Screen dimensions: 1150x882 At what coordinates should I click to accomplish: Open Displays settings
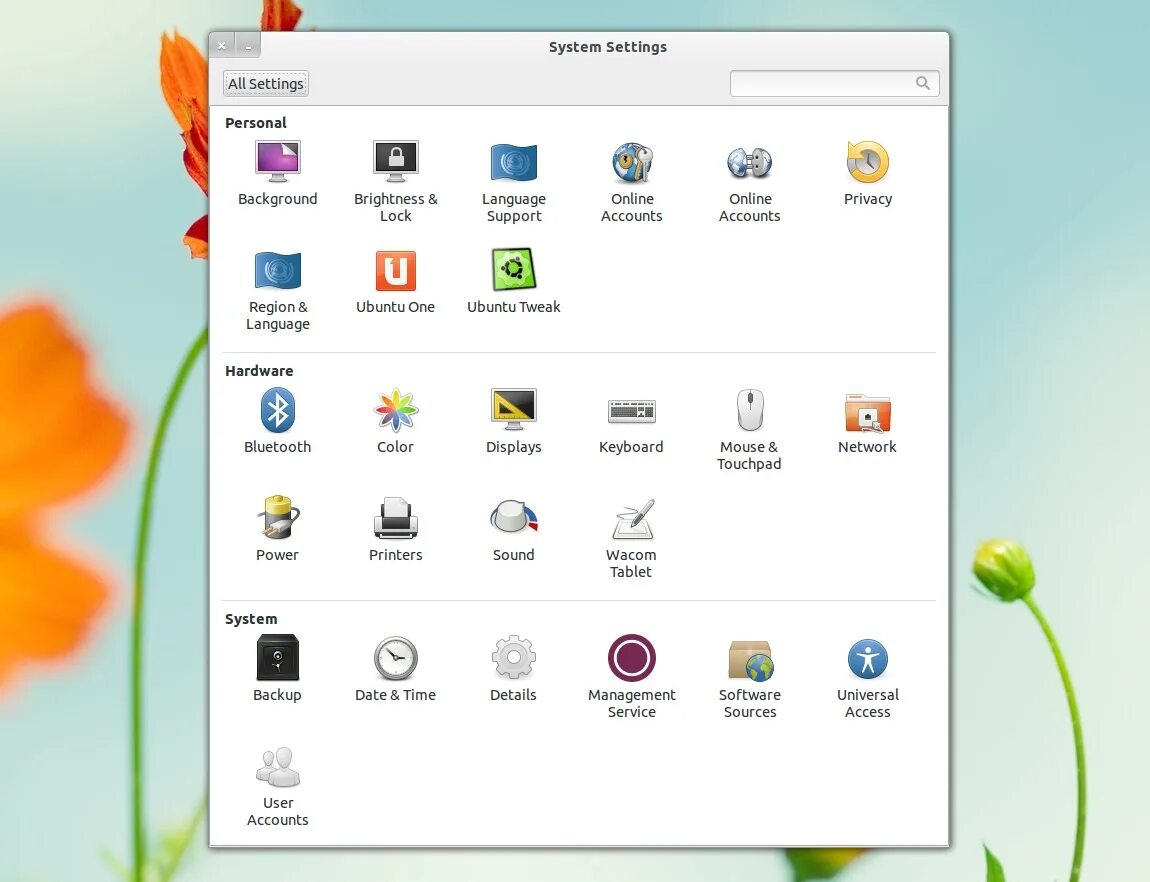513,409
